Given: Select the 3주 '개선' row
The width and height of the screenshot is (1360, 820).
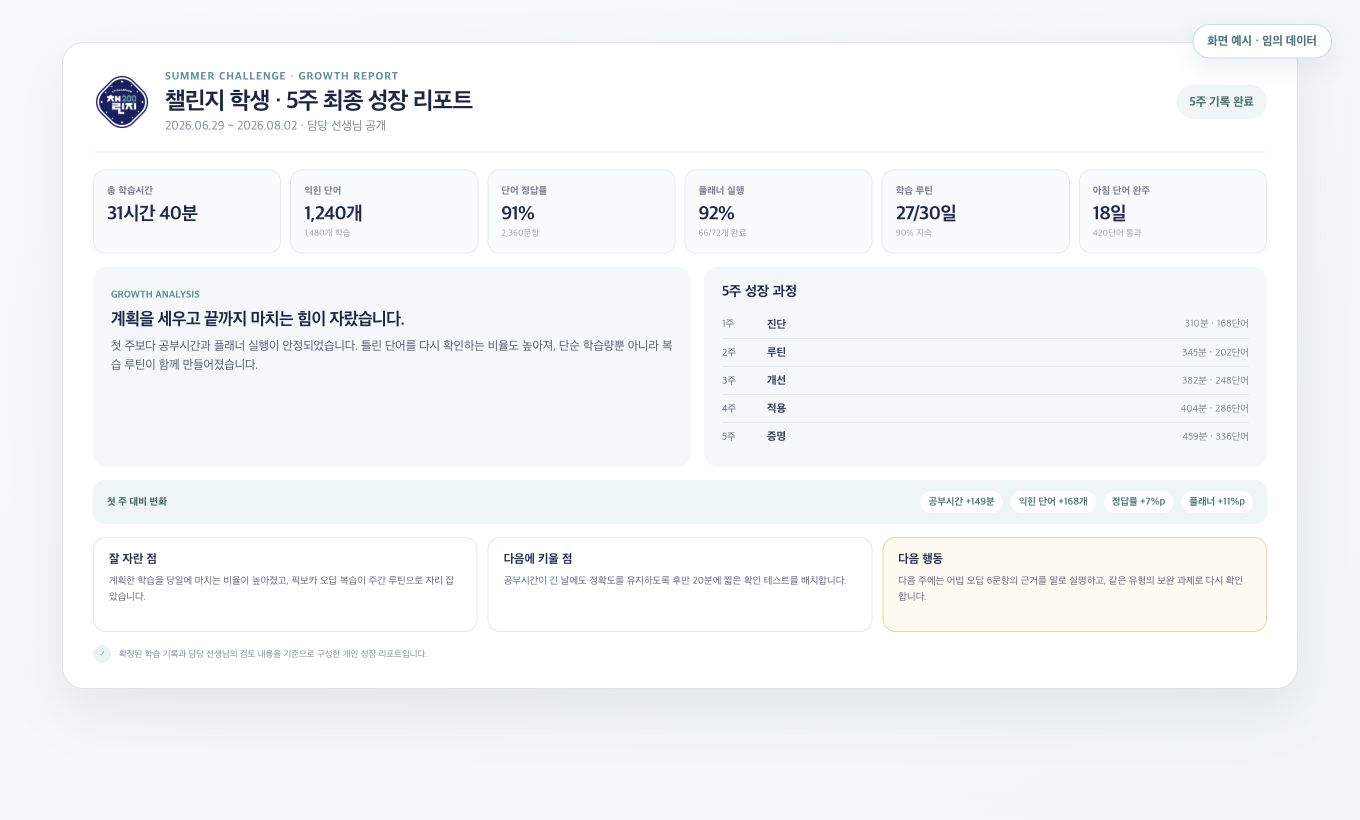Looking at the screenshot, I should (x=985, y=380).
